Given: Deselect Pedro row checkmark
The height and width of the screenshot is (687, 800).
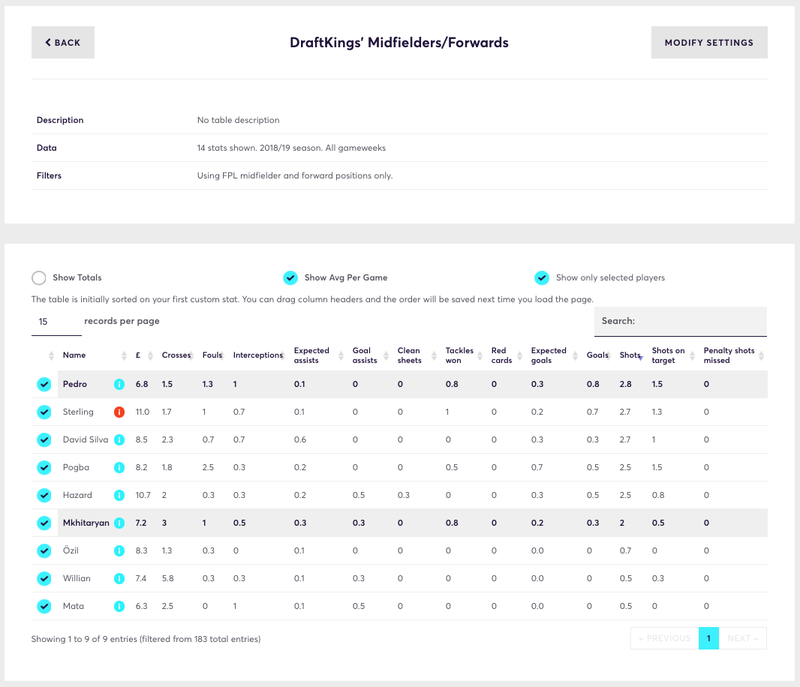Looking at the screenshot, I should coord(44,384).
